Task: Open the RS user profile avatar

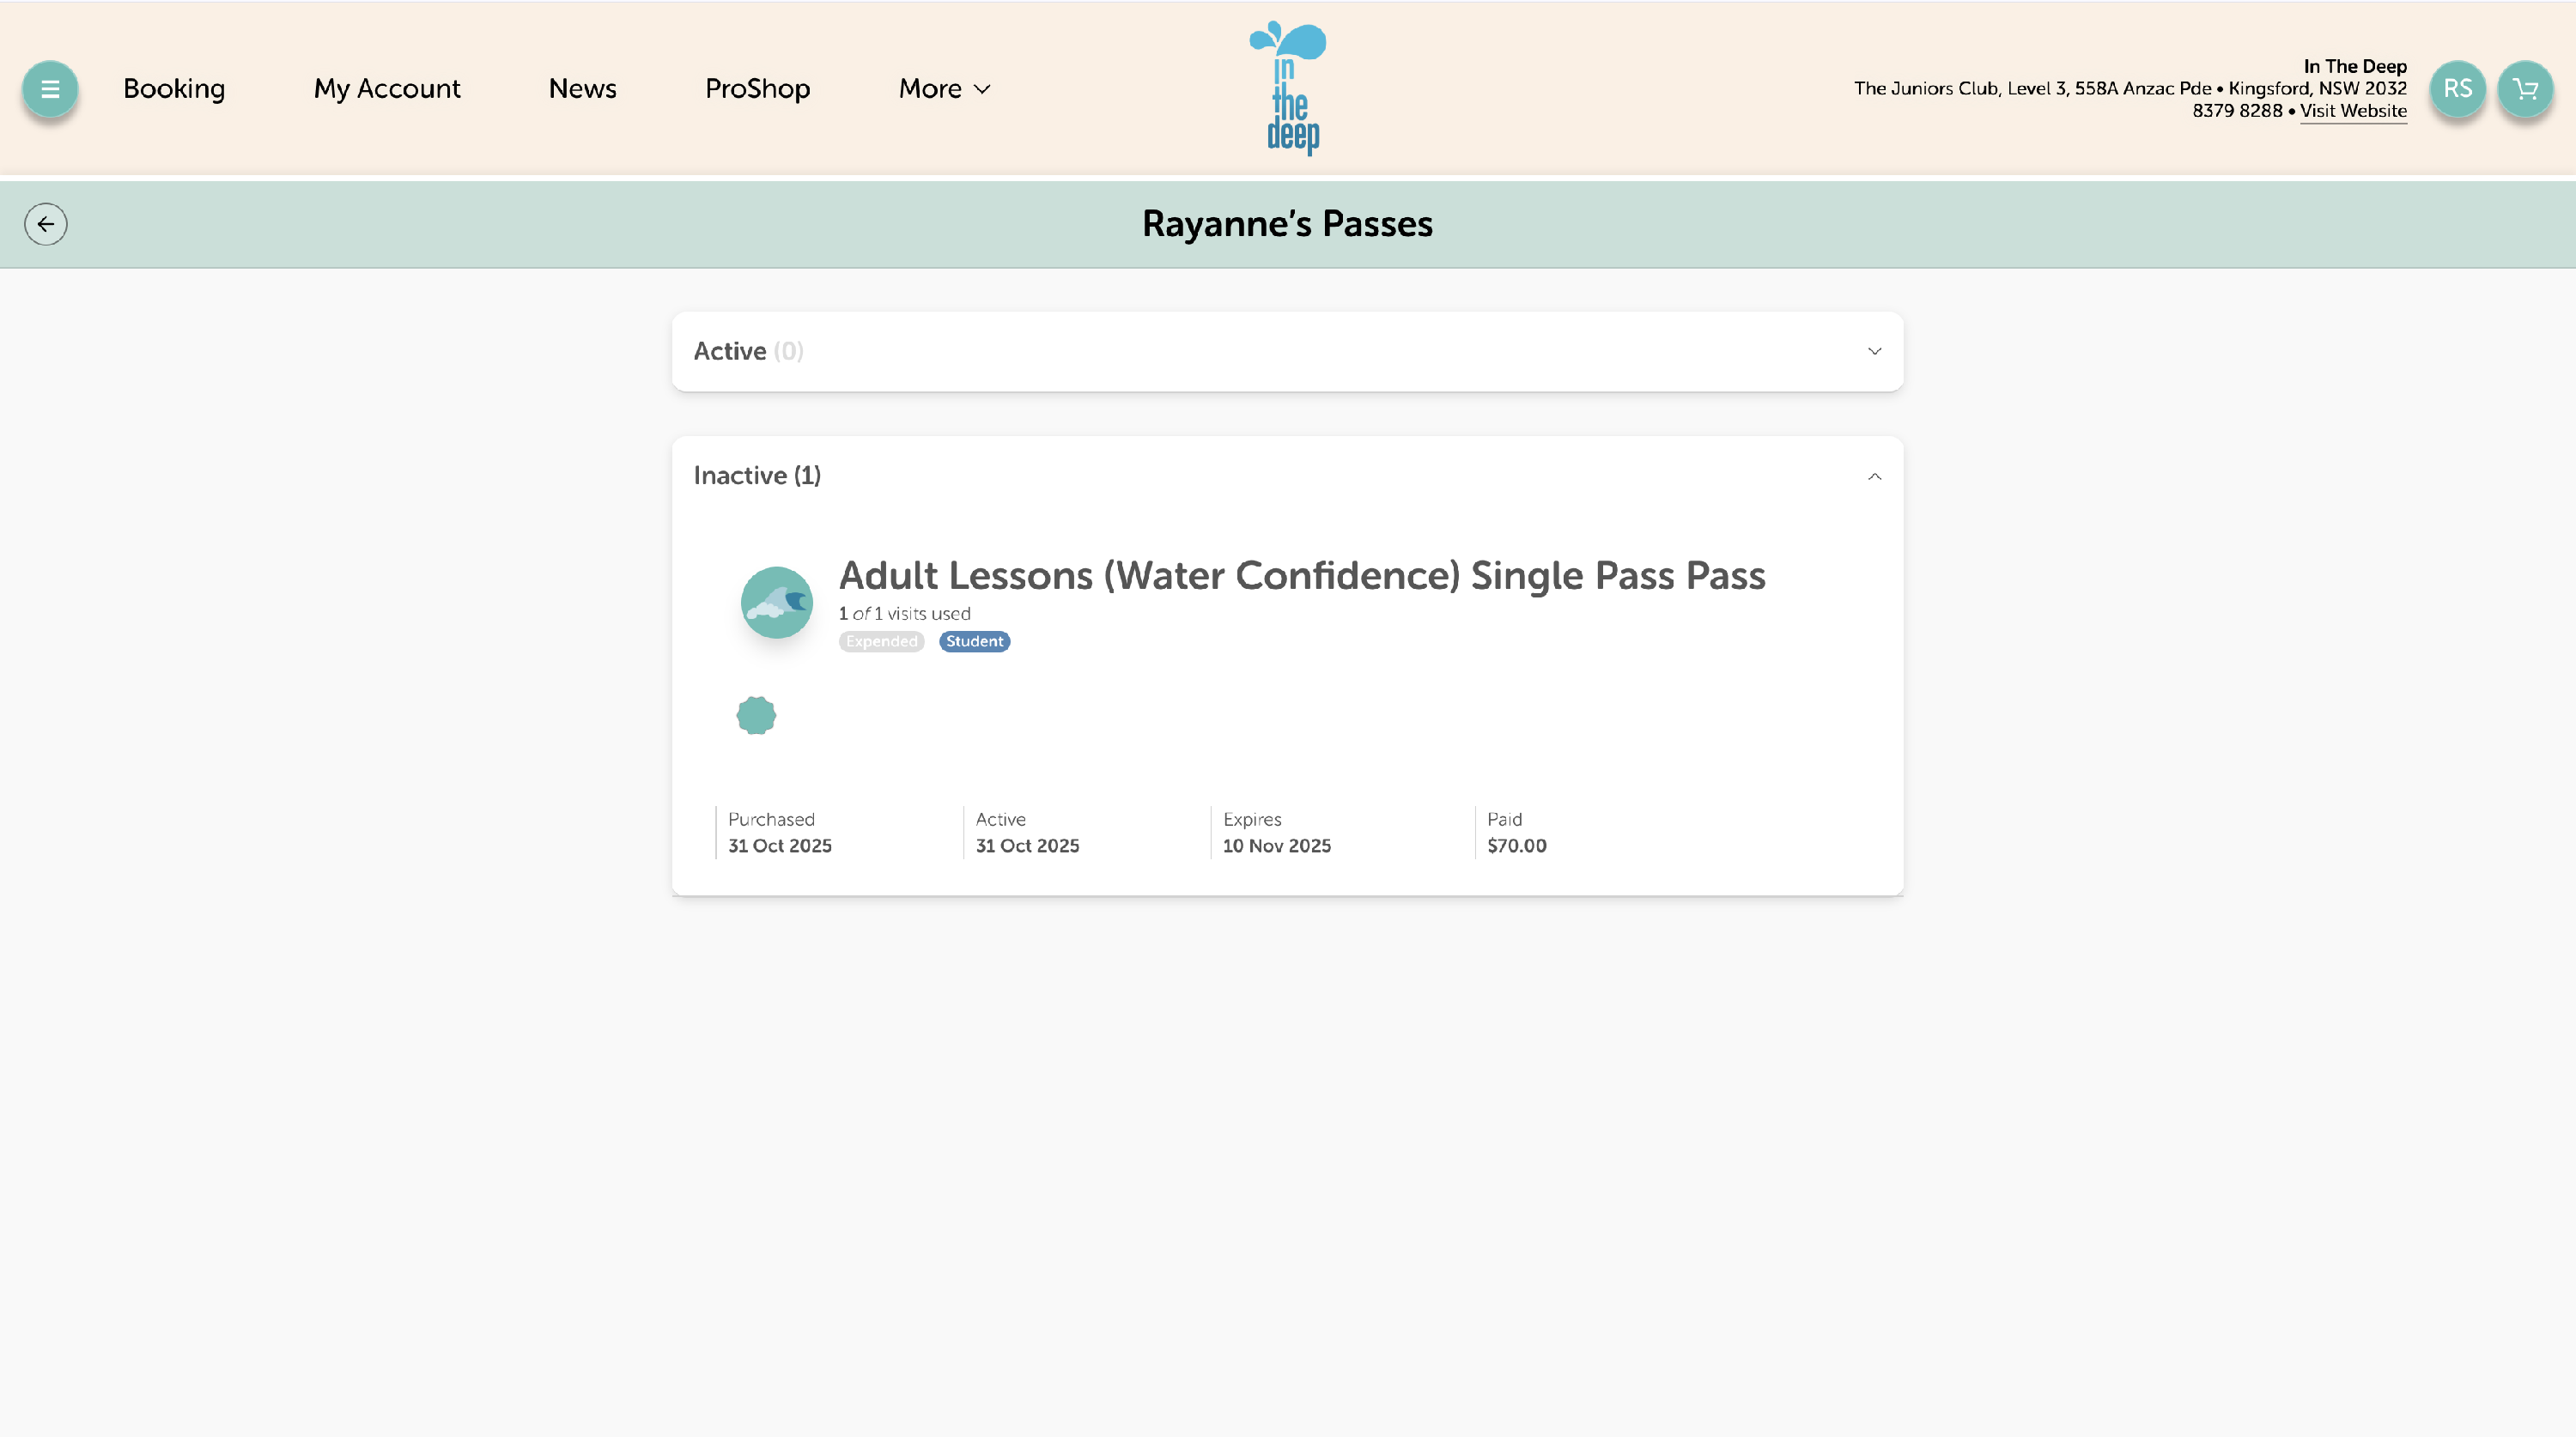Action: click(x=2457, y=89)
